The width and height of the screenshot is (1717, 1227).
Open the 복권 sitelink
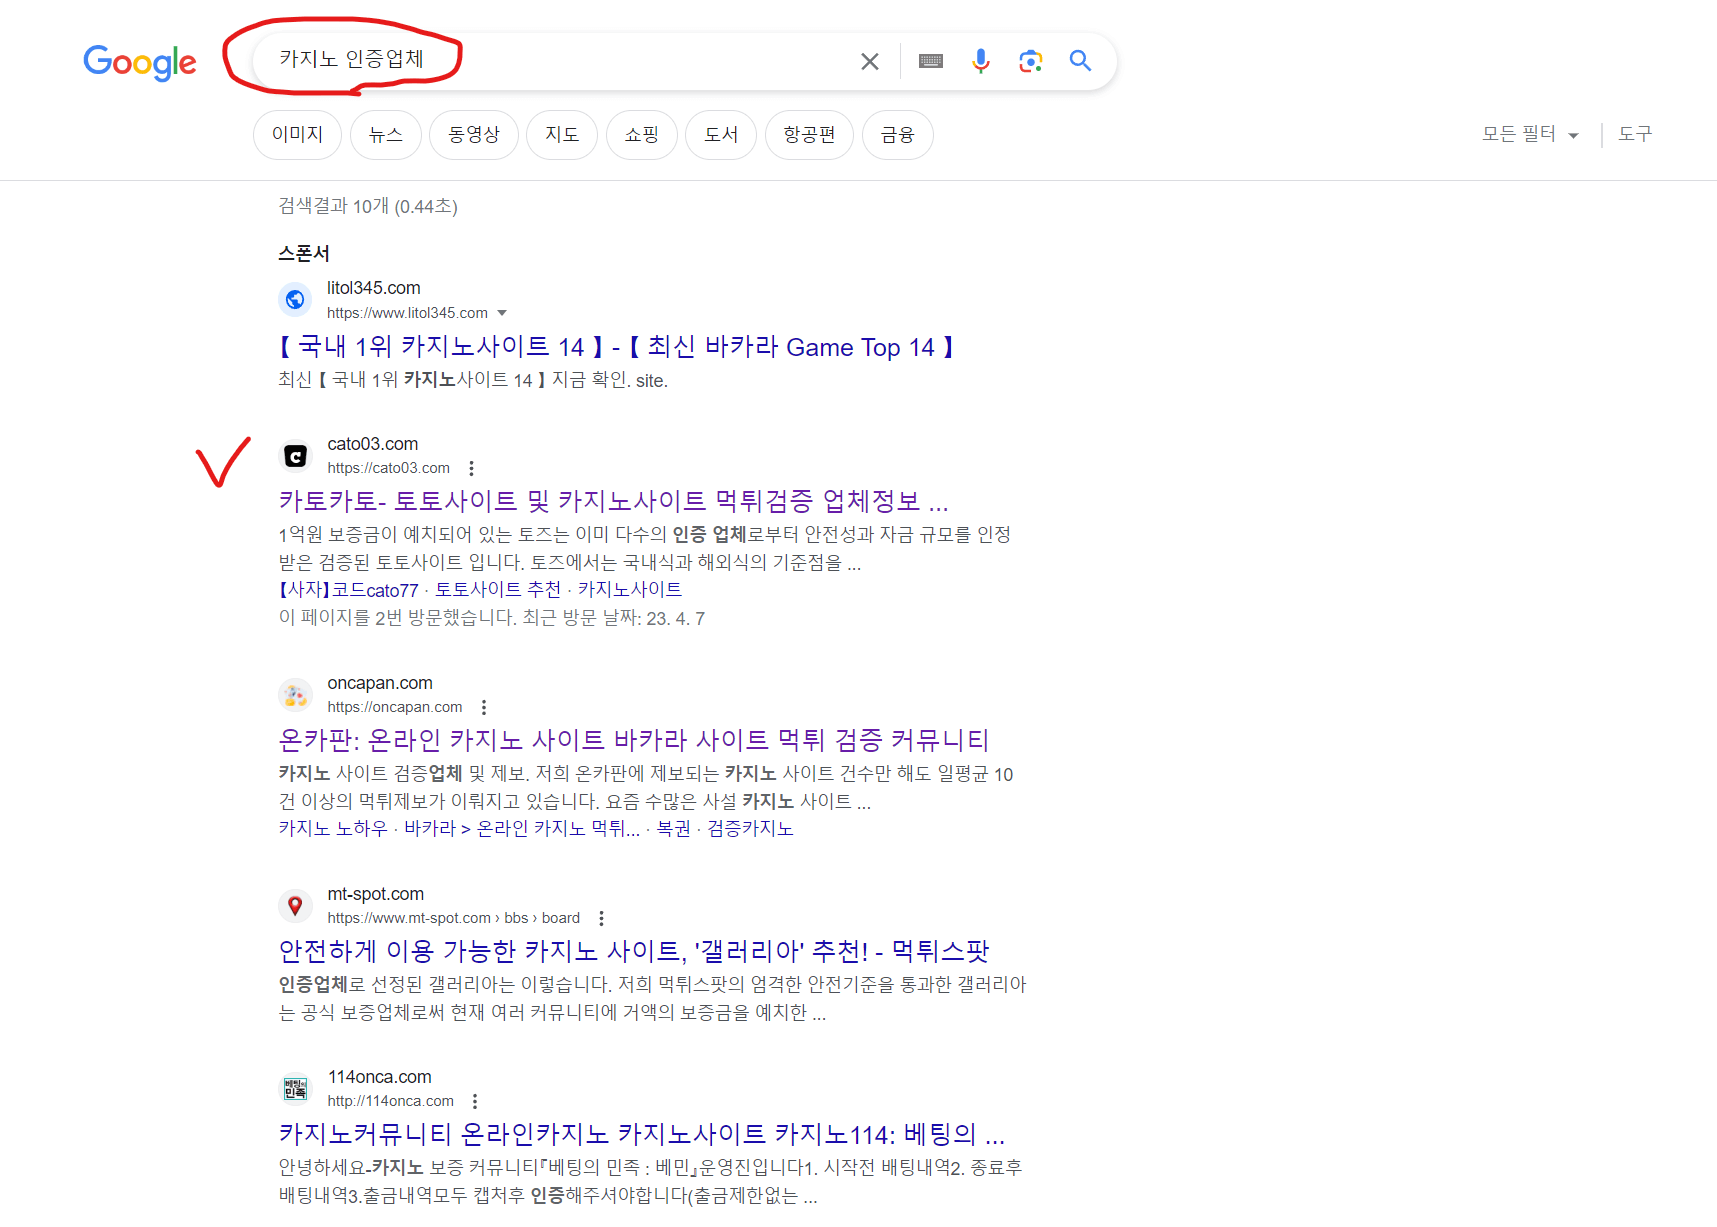point(674,829)
